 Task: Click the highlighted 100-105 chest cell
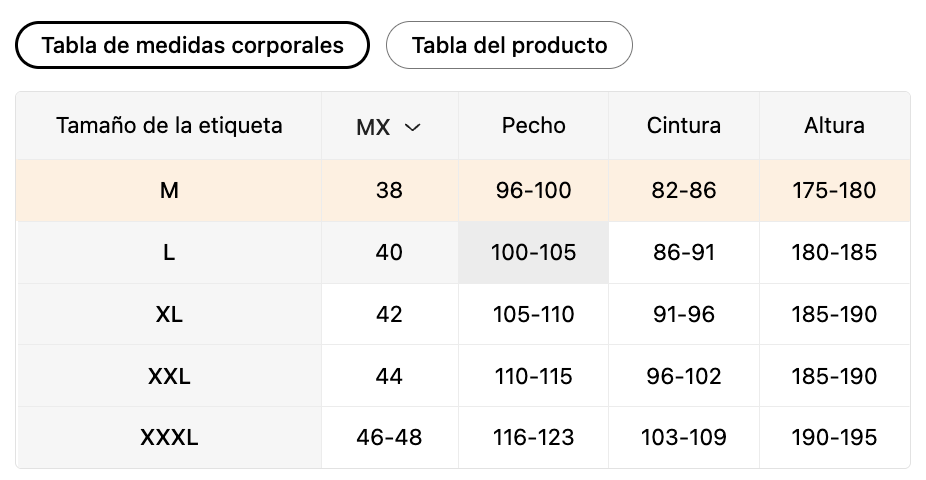pos(533,253)
